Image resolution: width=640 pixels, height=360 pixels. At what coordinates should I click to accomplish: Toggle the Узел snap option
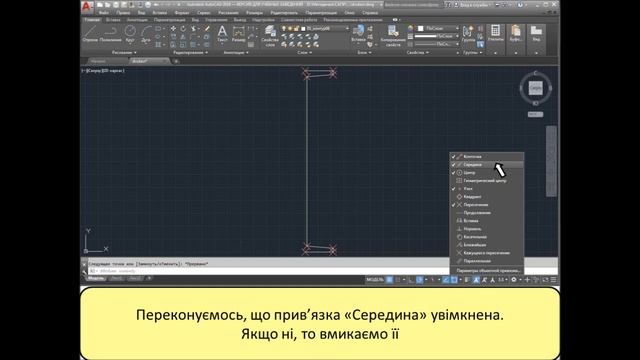click(487, 189)
